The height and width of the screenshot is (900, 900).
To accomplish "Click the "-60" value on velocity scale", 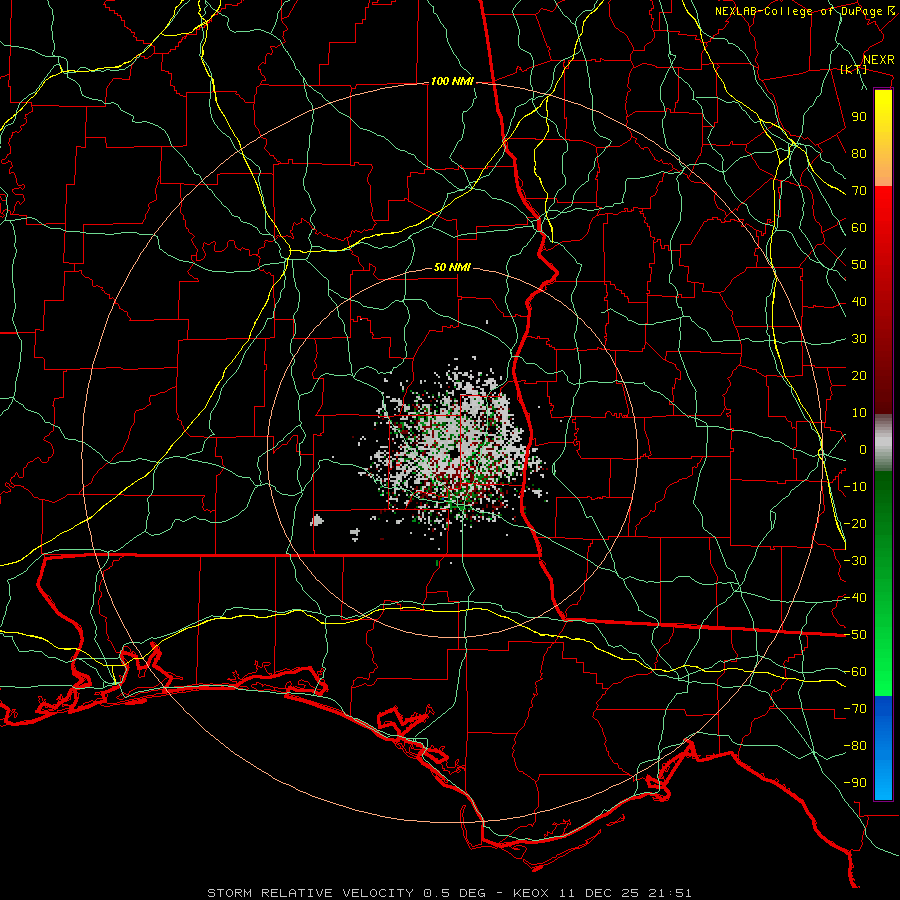I will pyautogui.click(x=855, y=672).
